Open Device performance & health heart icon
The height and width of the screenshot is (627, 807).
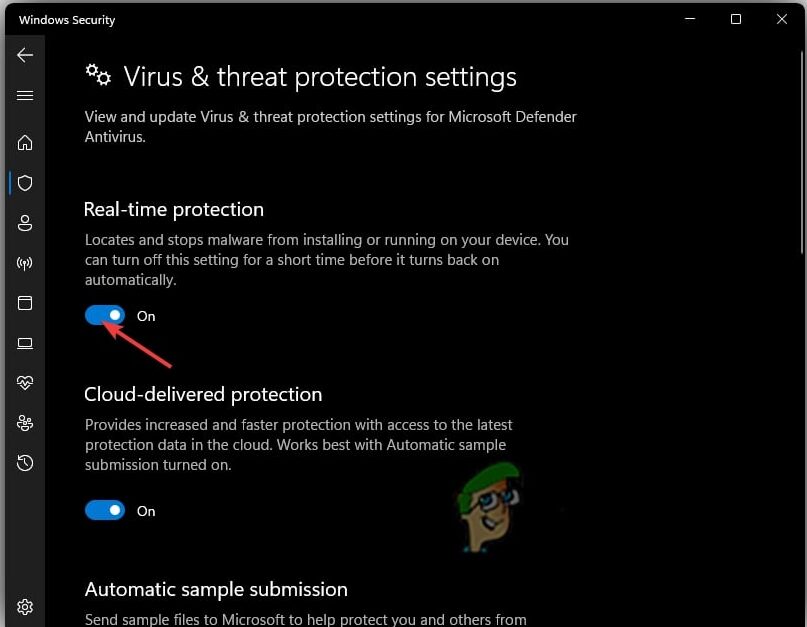point(25,383)
